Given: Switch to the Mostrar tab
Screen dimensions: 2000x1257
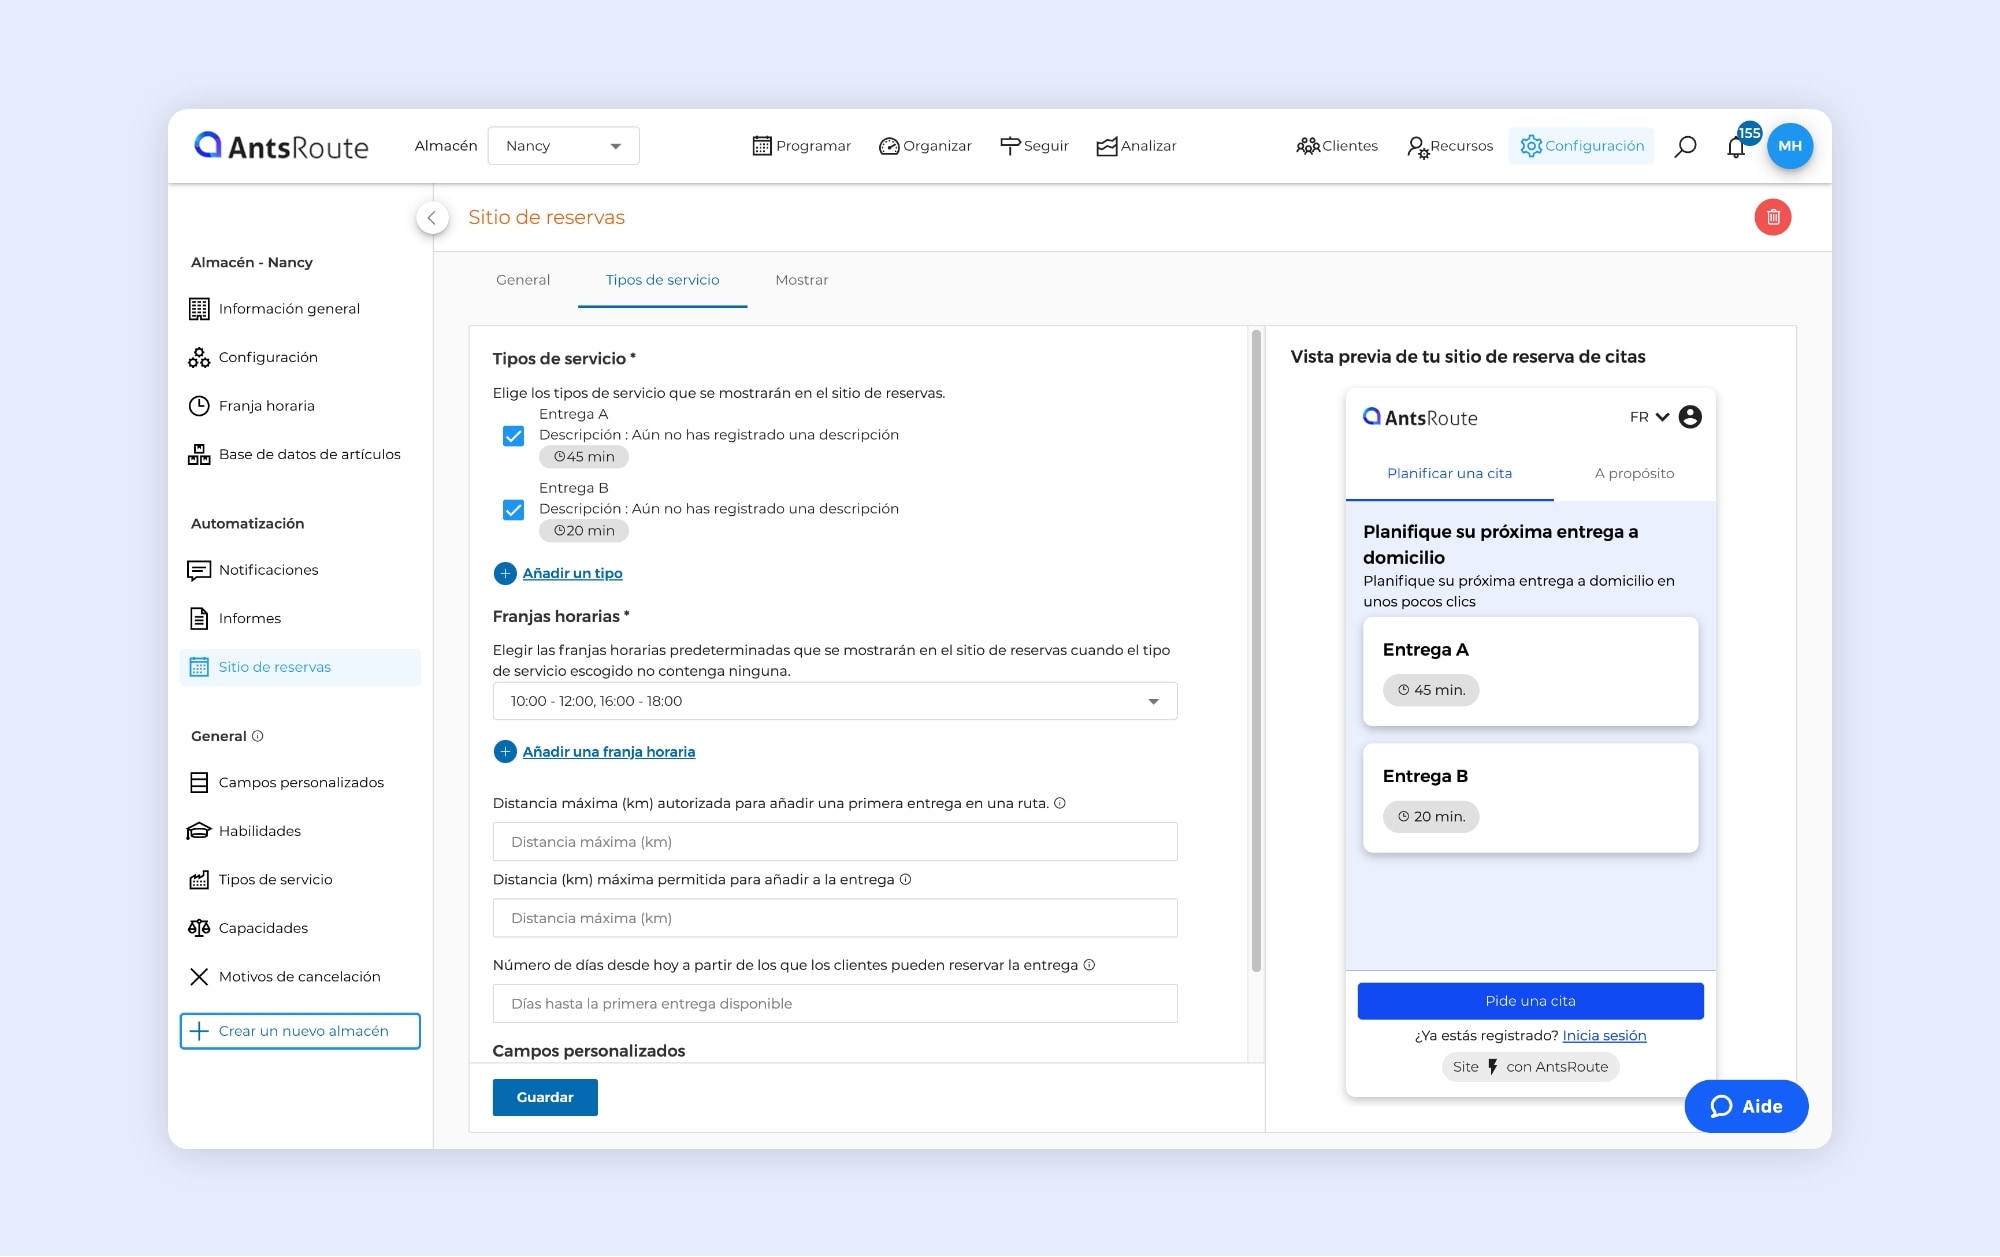Looking at the screenshot, I should coord(801,280).
